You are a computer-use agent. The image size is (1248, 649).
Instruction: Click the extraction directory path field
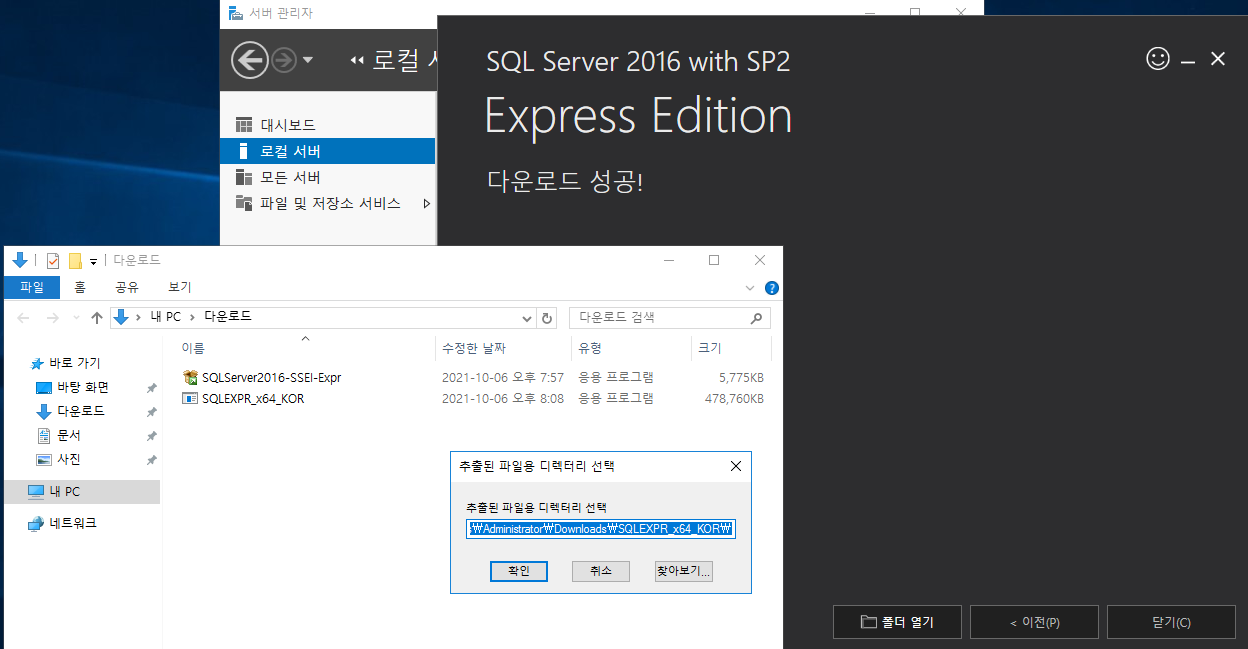point(601,529)
